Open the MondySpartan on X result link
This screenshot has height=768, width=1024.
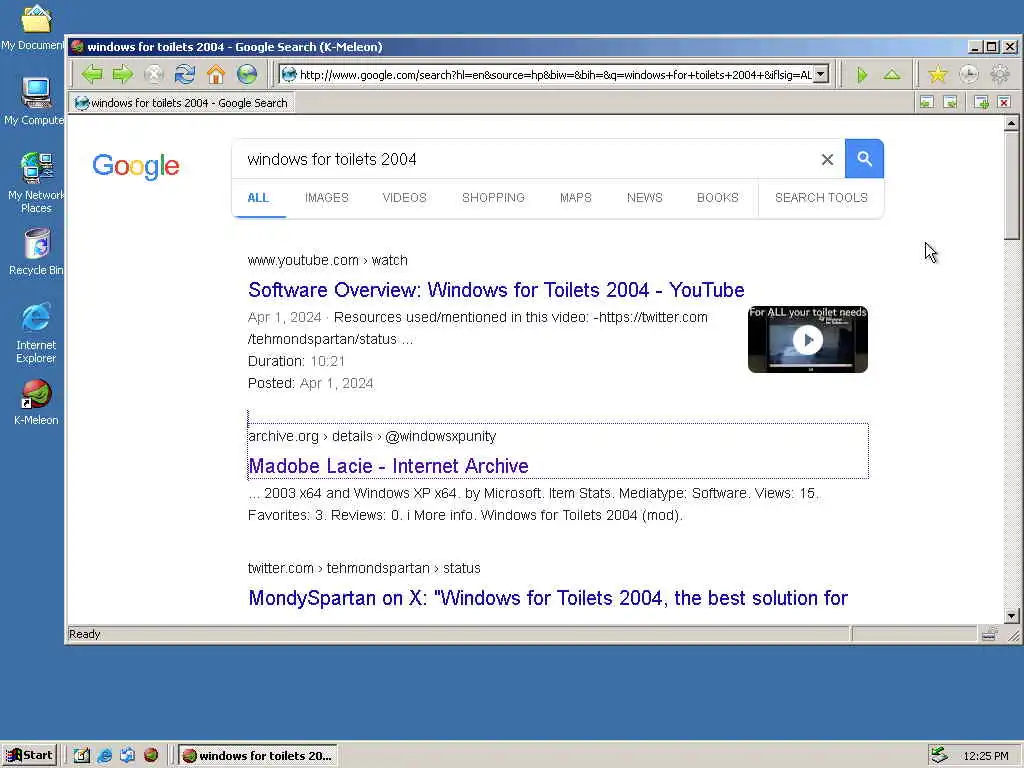(x=548, y=598)
